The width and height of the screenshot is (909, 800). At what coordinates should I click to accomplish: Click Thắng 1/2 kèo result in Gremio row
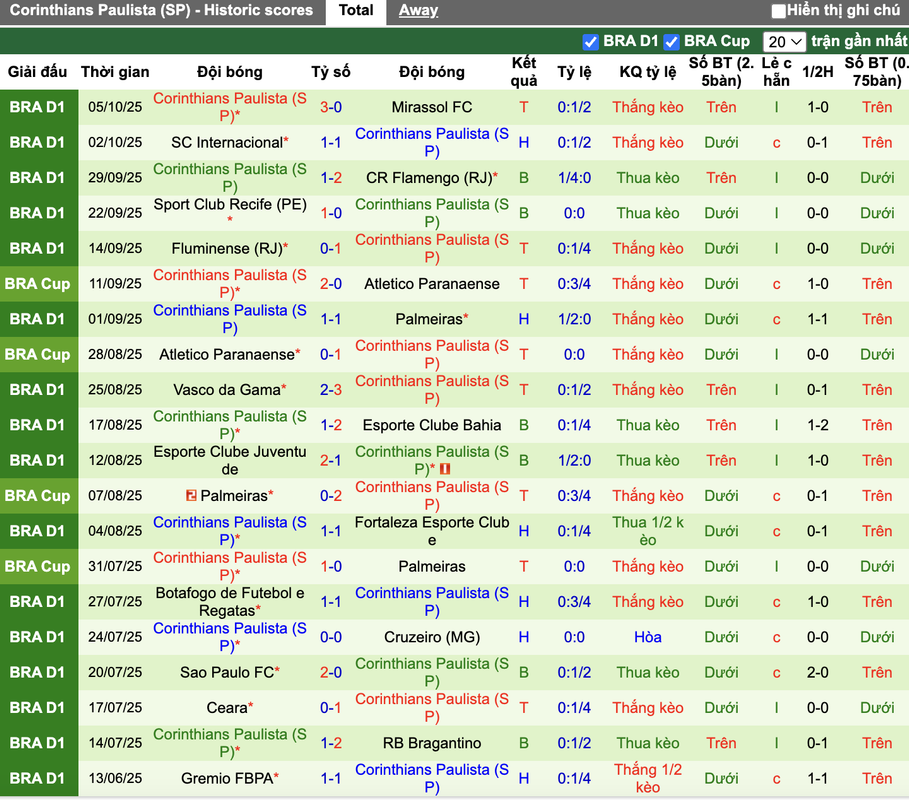[x=648, y=779]
